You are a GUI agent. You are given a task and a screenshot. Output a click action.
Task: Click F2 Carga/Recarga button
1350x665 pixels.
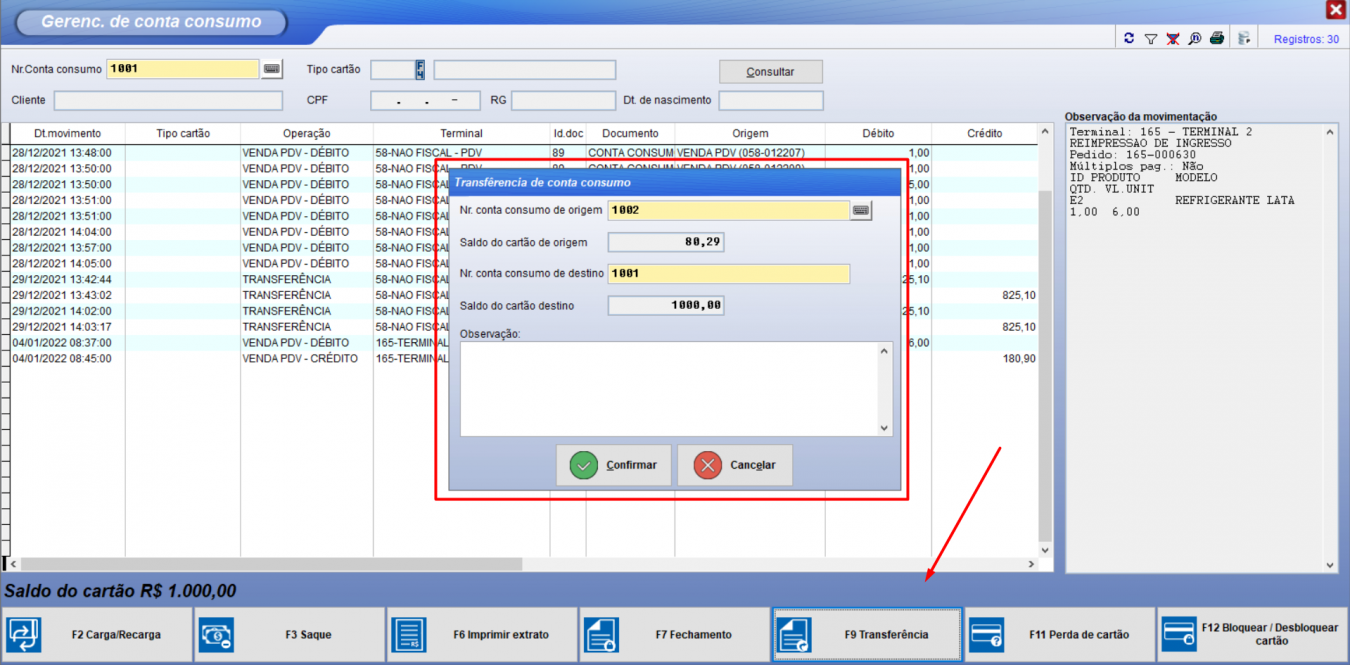96,634
